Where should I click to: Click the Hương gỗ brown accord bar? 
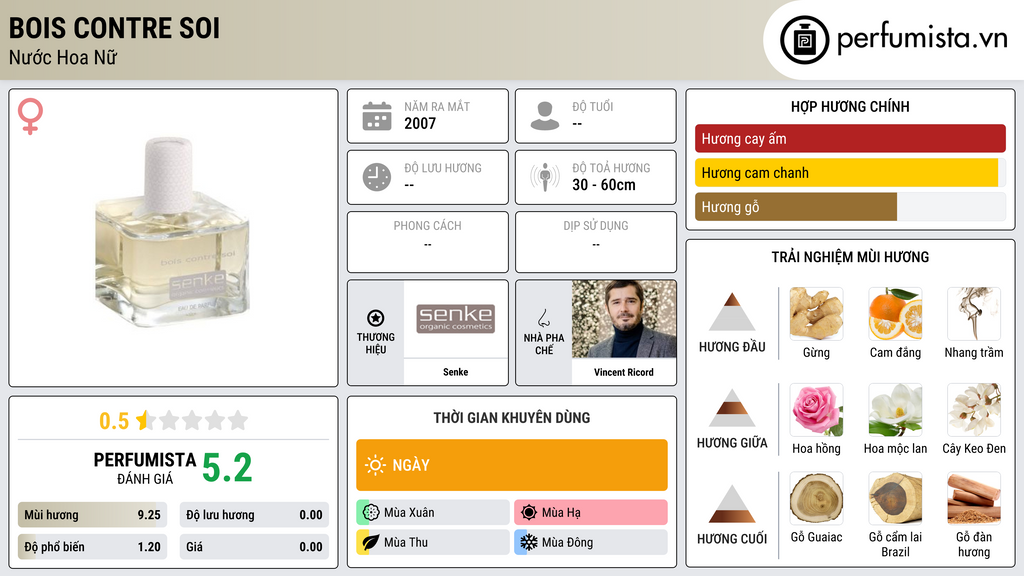[796, 207]
